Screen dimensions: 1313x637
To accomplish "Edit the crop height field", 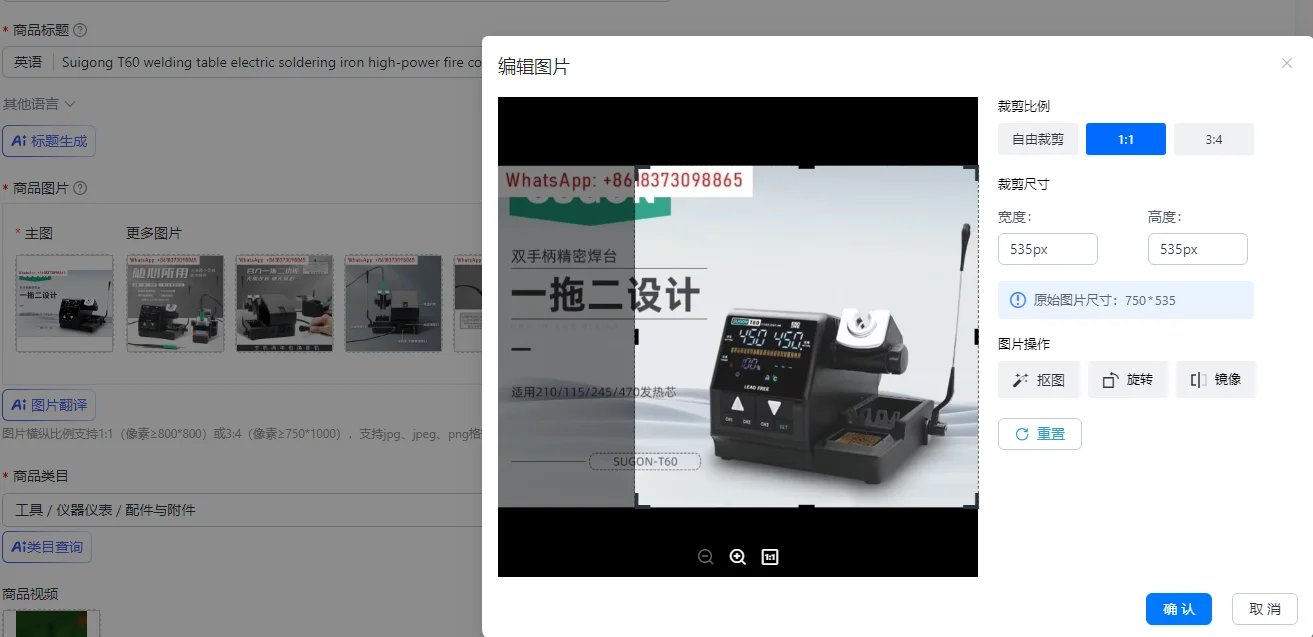I will tap(1198, 249).
